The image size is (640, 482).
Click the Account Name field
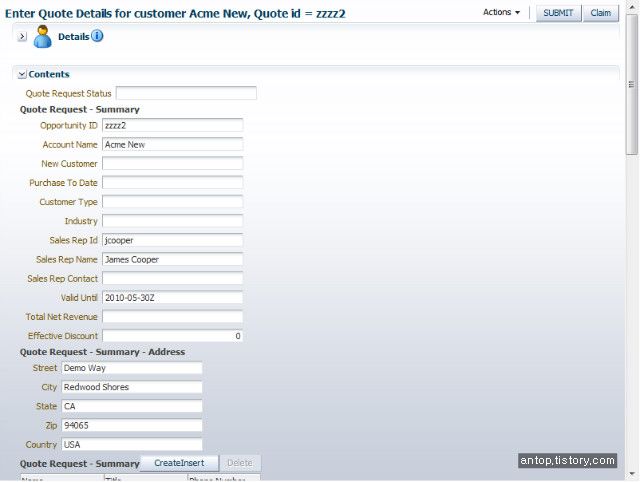[x=172, y=144]
